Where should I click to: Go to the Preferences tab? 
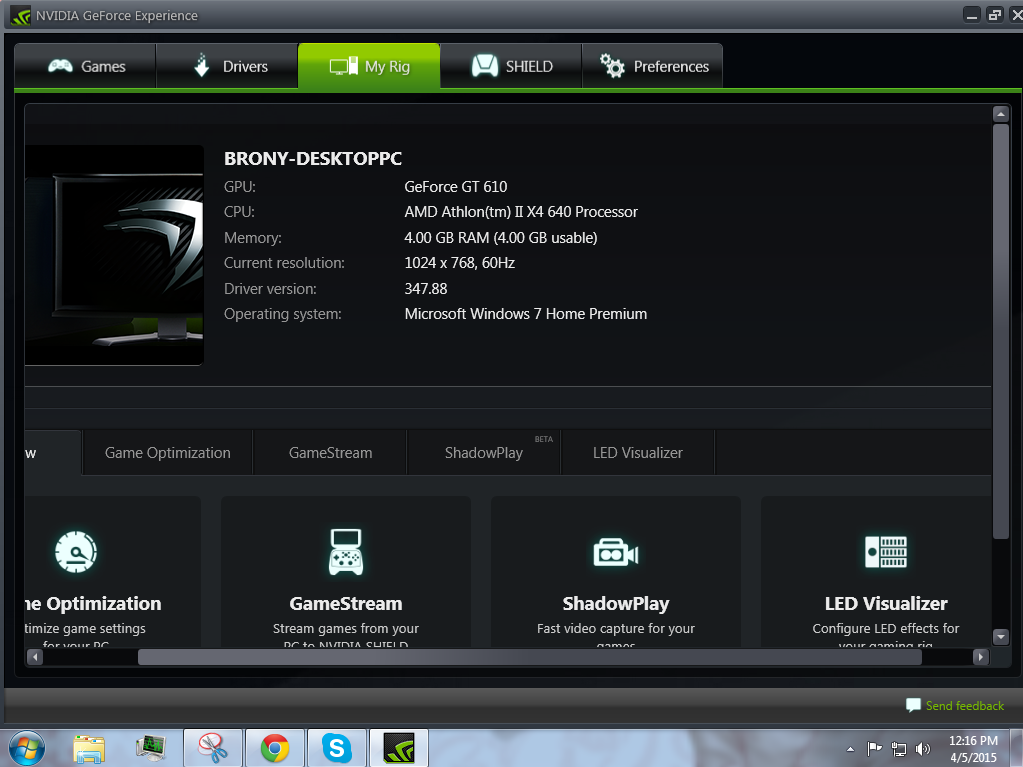coord(652,66)
